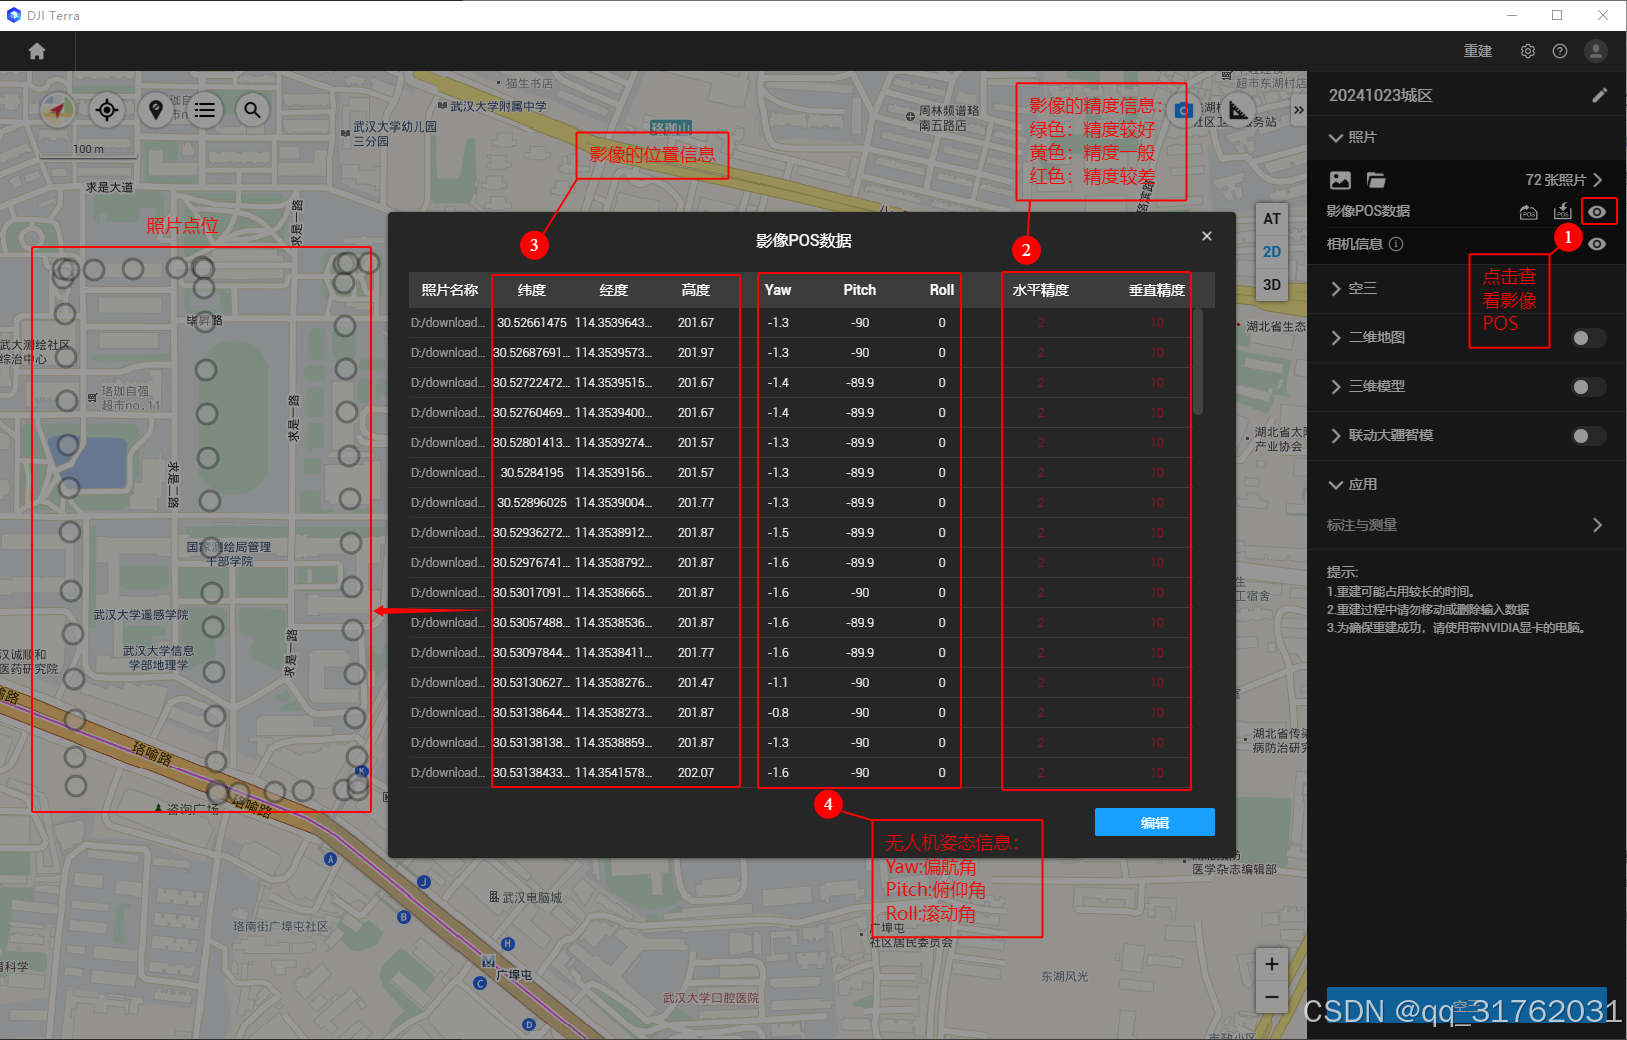Click the 纬度 column header
The width and height of the screenshot is (1627, 1040).
532,290
